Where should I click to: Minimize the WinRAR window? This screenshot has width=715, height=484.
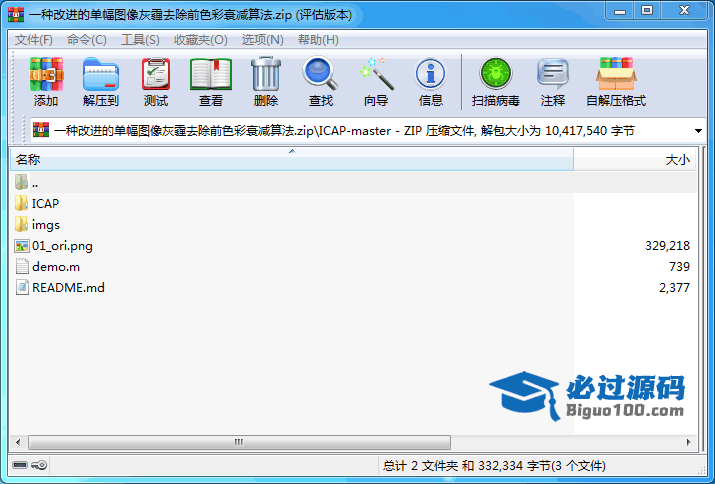point(620,10)
